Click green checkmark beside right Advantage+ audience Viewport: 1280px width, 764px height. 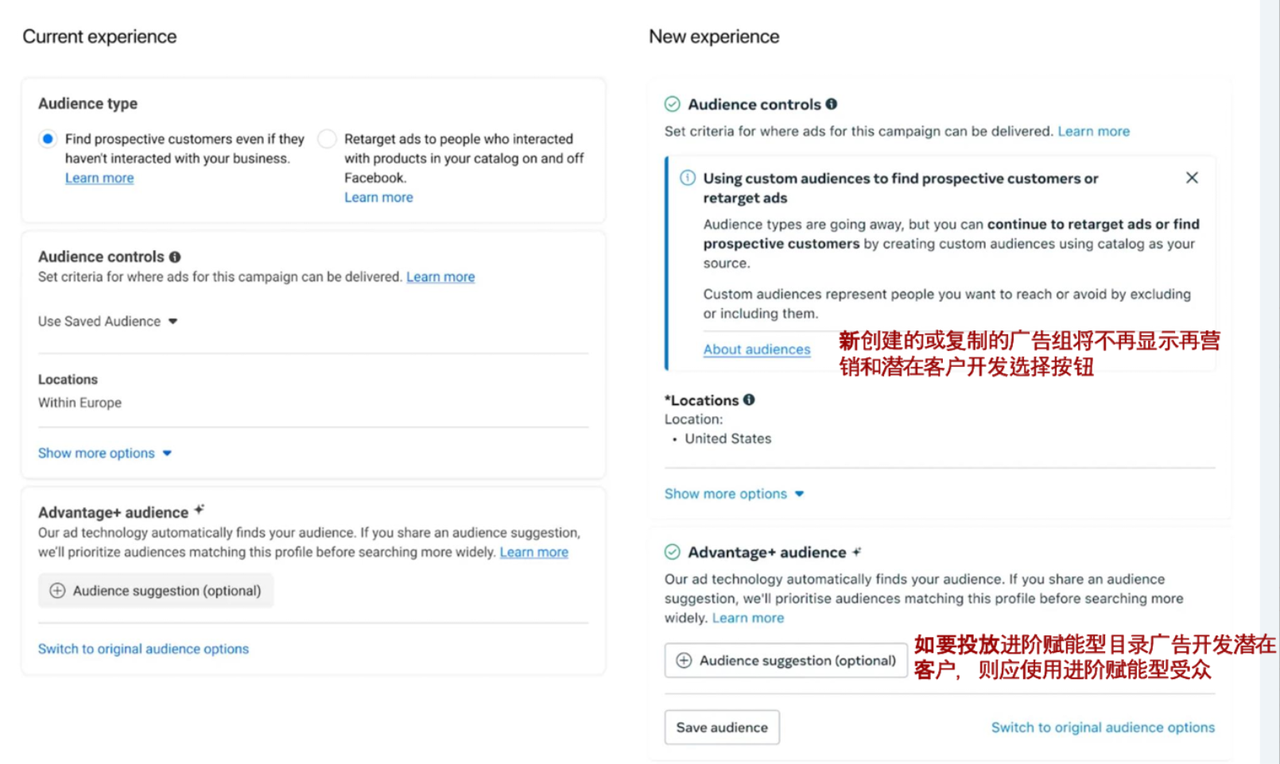click(673, 552)
